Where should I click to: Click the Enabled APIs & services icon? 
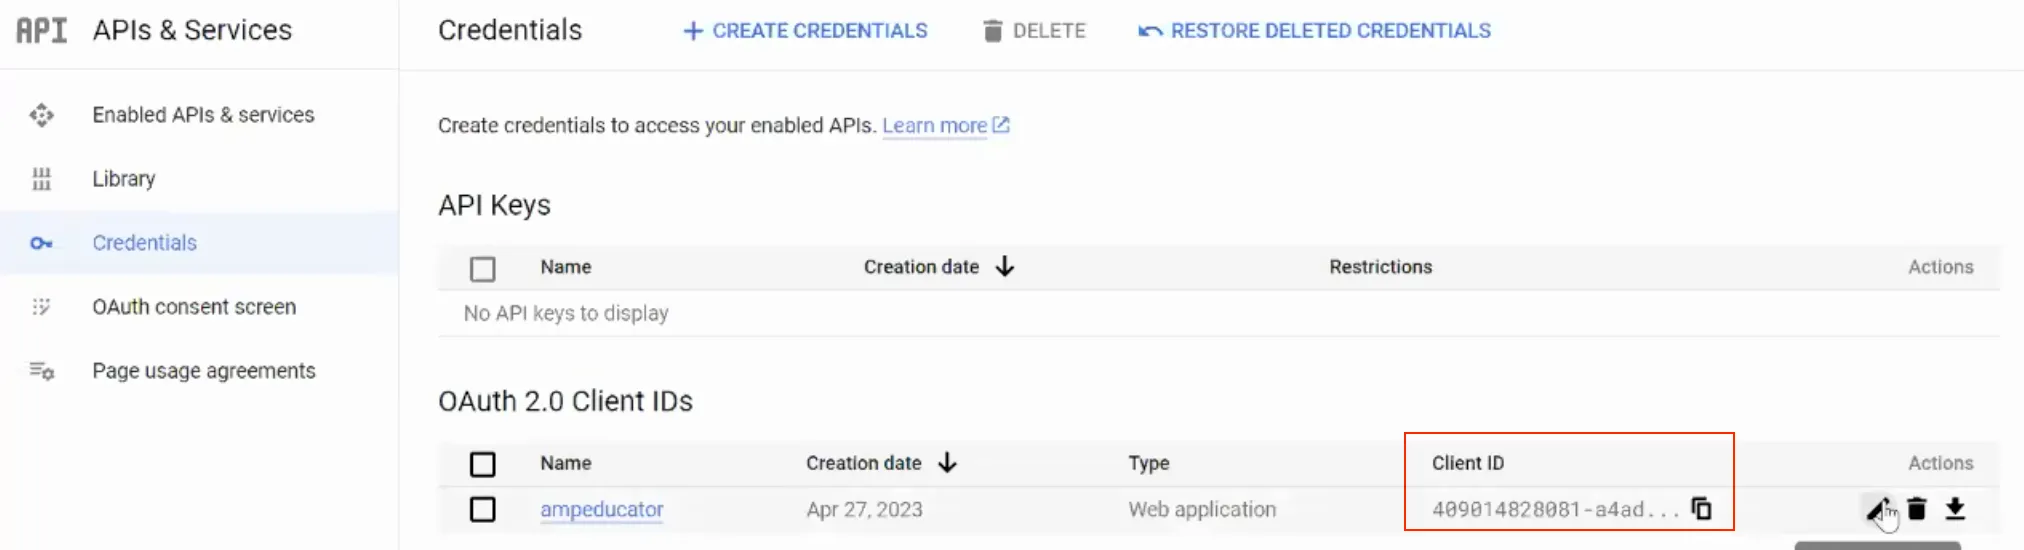[41, 115]
